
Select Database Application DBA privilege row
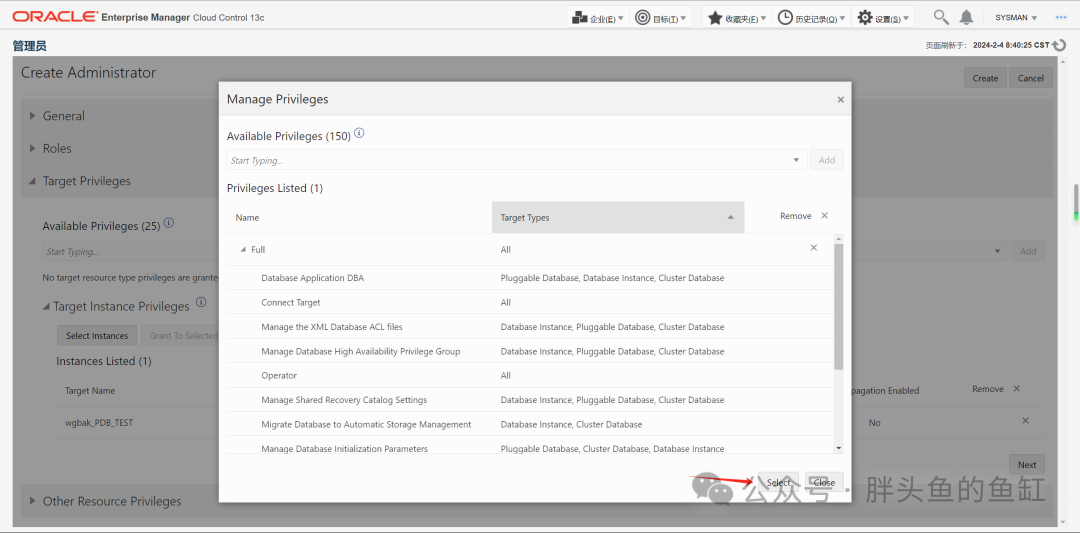(x=530, y=278)
